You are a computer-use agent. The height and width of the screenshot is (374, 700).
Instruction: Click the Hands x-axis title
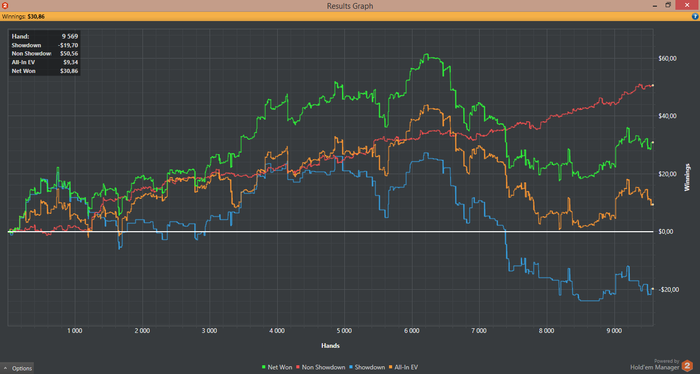[330, 345]
